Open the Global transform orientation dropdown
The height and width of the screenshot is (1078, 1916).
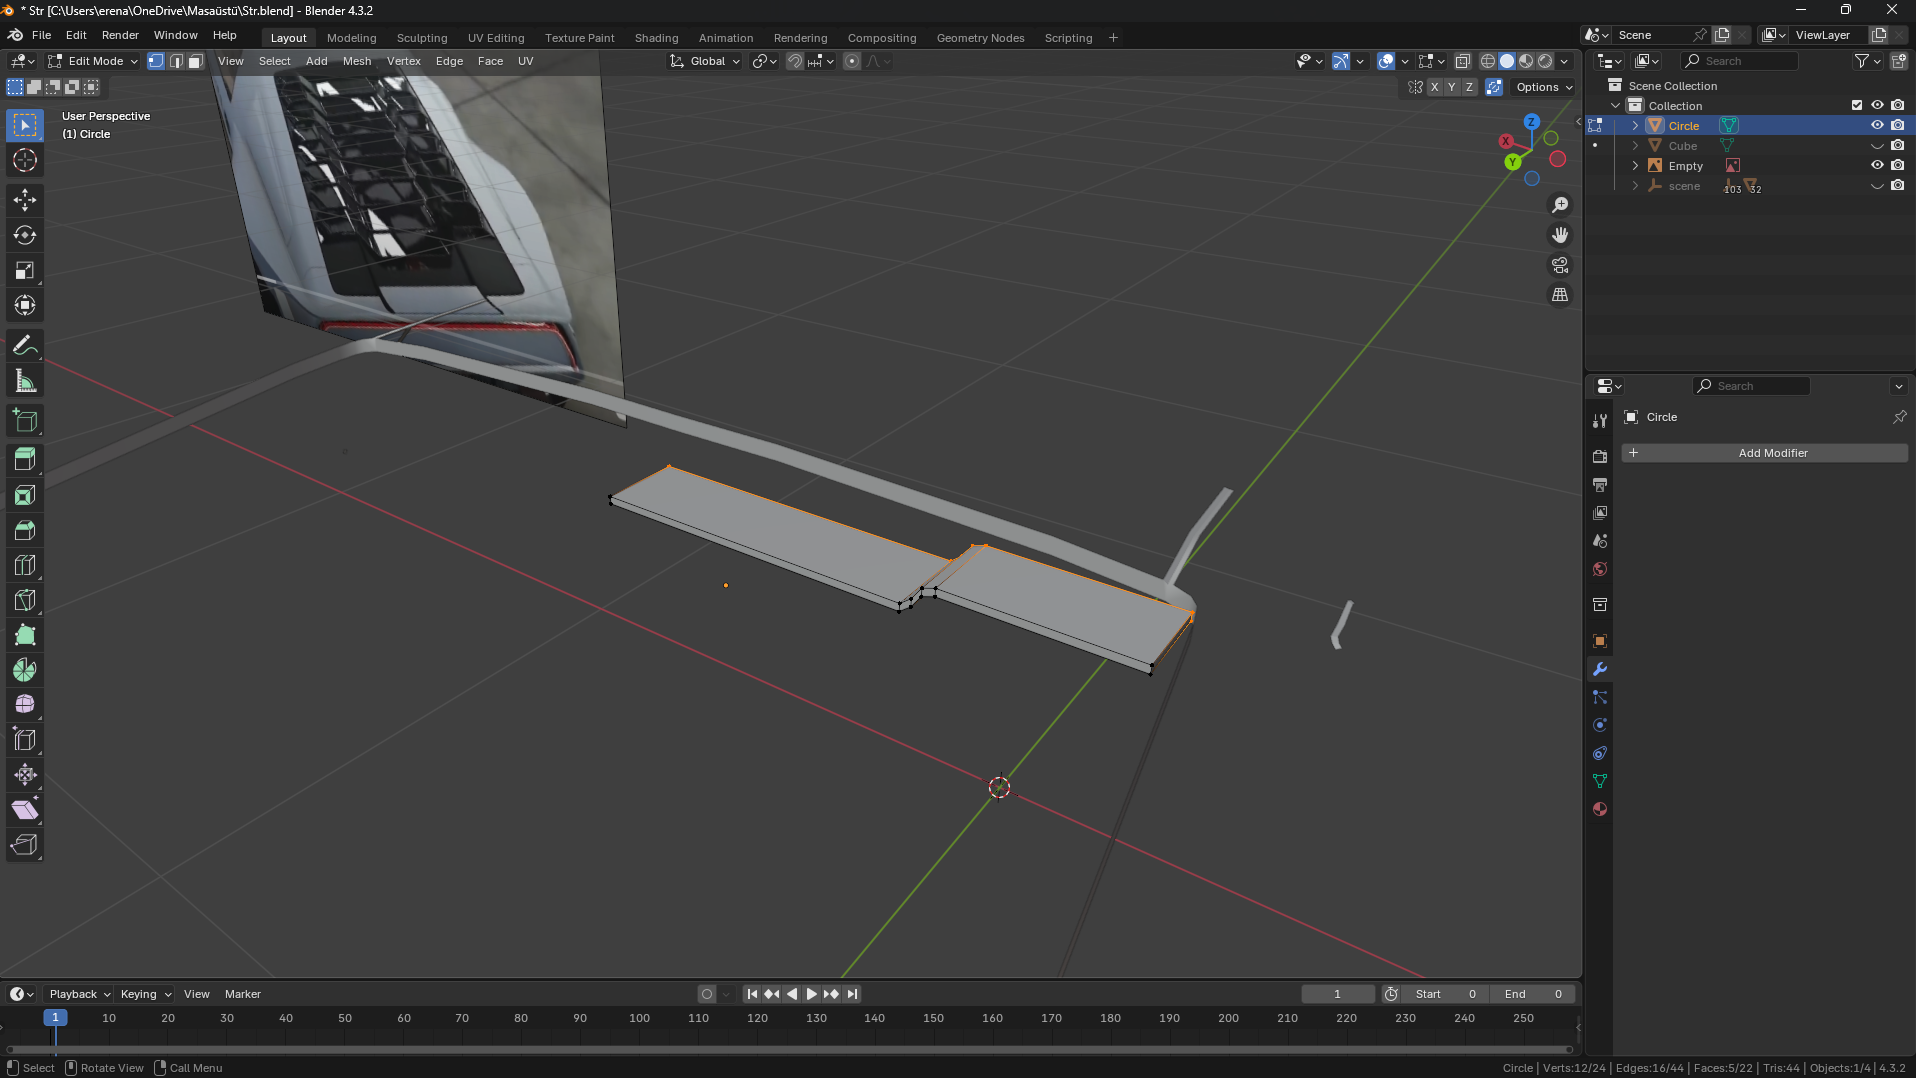tap(705, 61)
